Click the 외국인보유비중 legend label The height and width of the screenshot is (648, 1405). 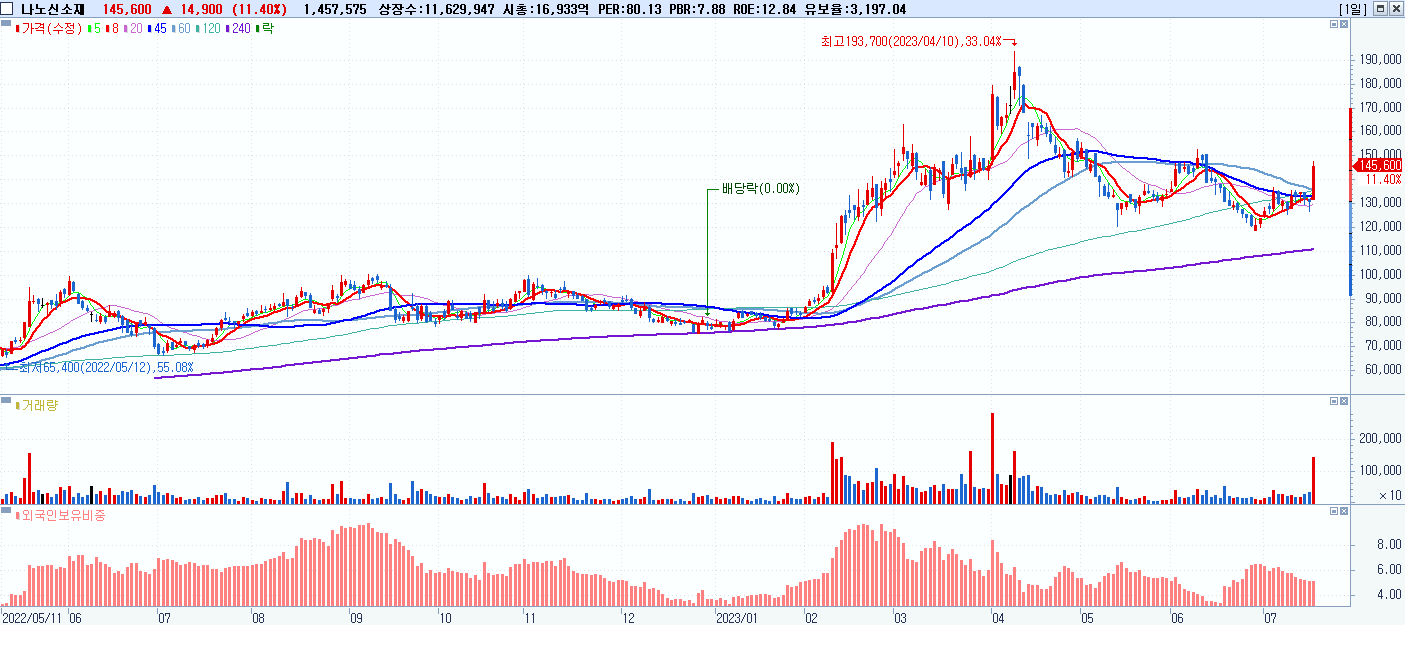[x=58, y=515]
